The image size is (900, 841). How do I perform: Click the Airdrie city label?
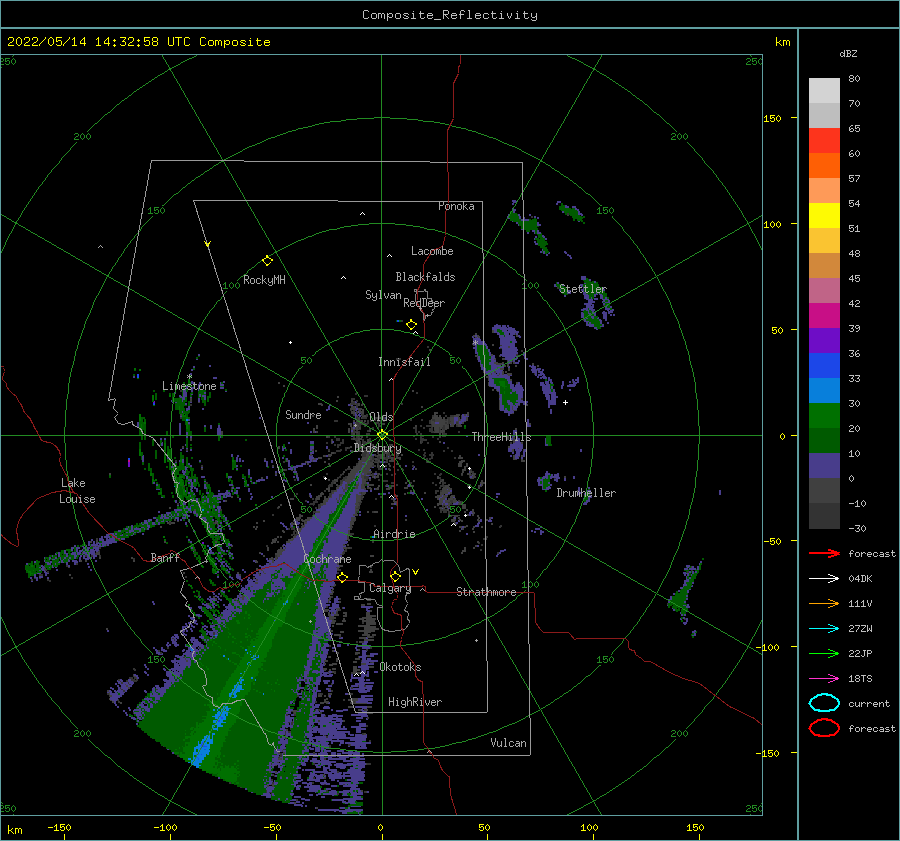[394, 534]
